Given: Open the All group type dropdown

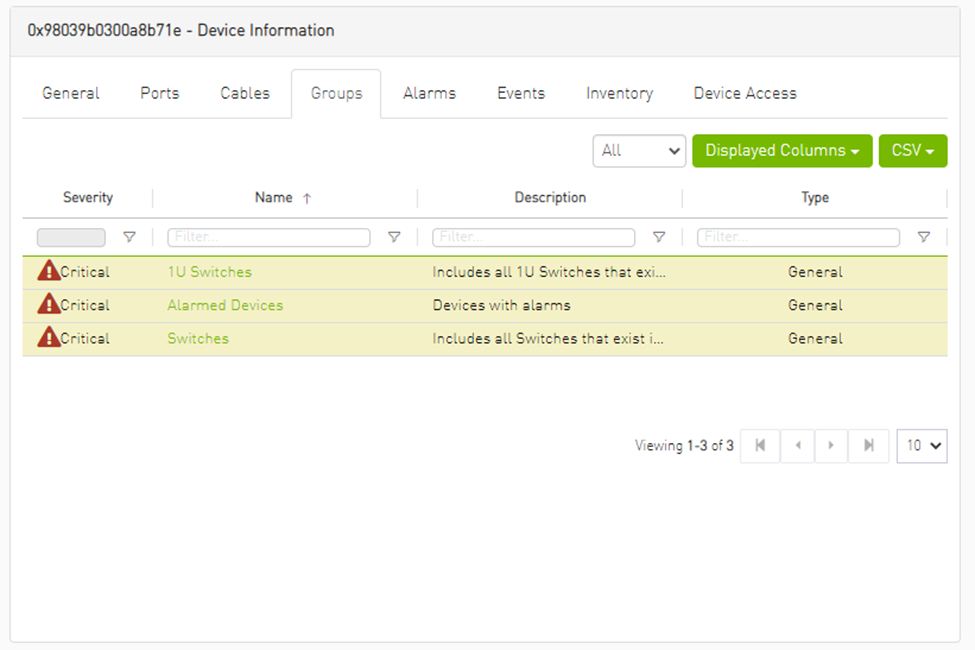Looking at the screenshot, I should (x=639, y=151).
